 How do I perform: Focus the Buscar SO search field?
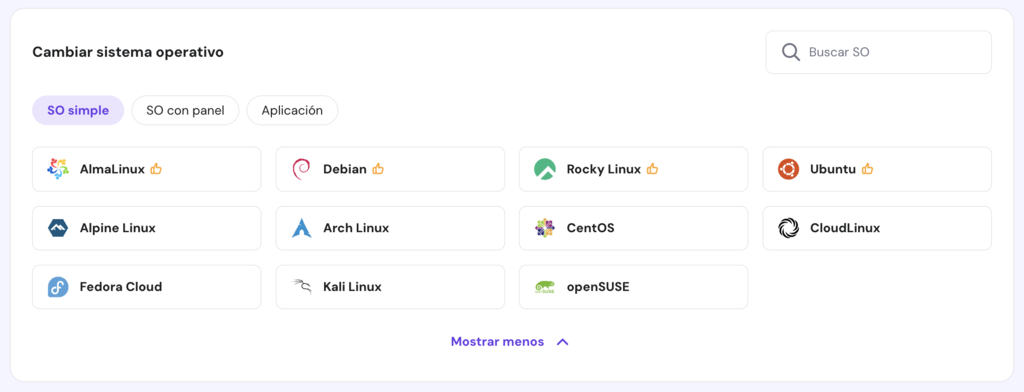pyautogui.click(x=878, y=52)
